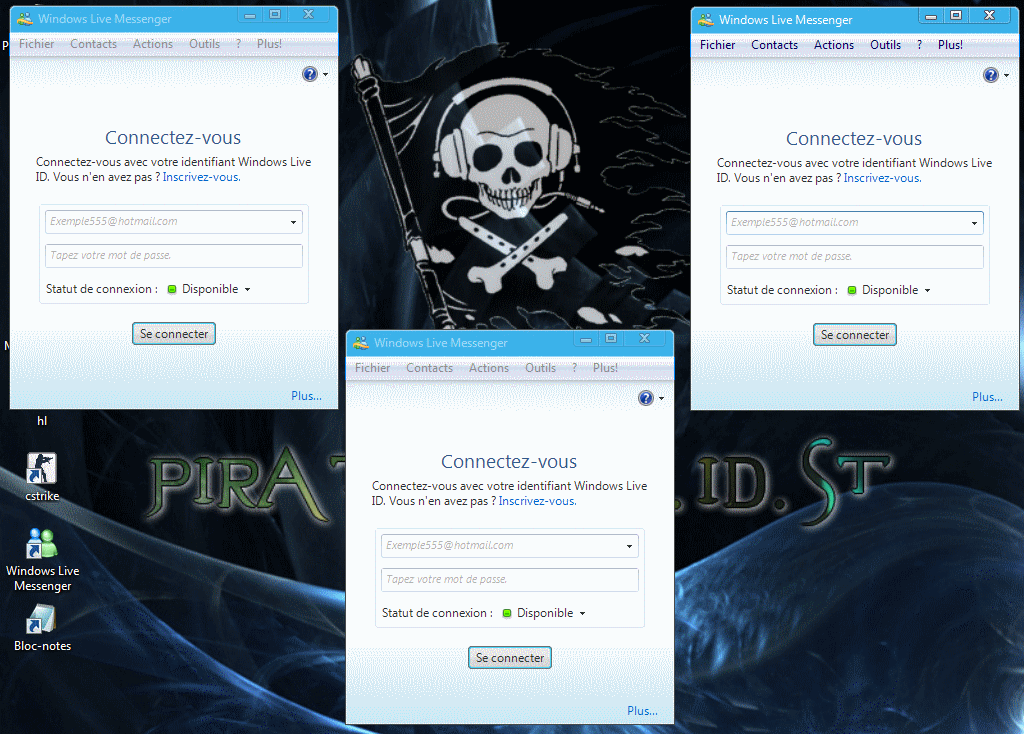Change the Disponible status in the right window

point(889,291)
